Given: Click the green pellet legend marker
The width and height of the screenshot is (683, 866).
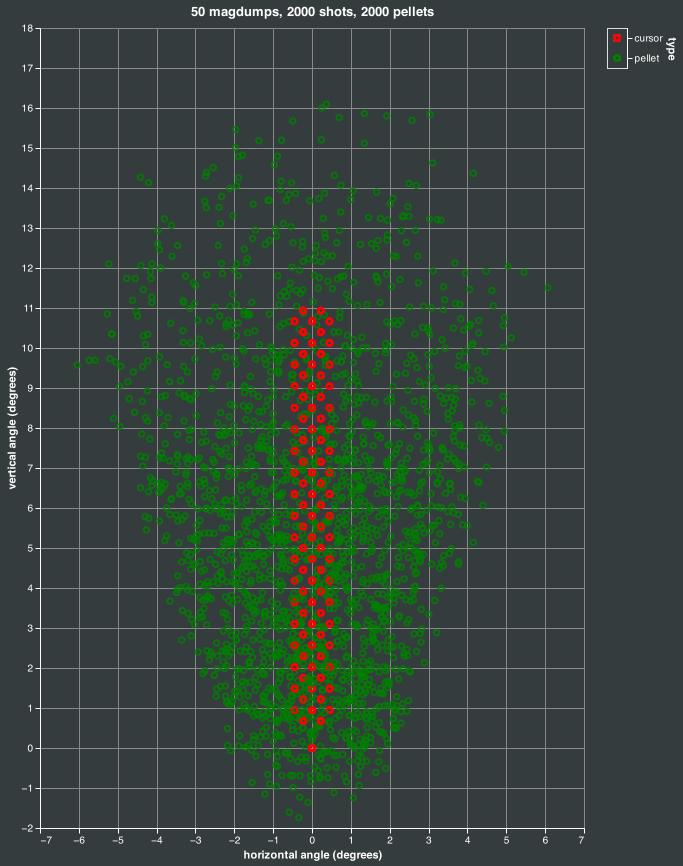Looking at the screenshot, I should [617, 58].
